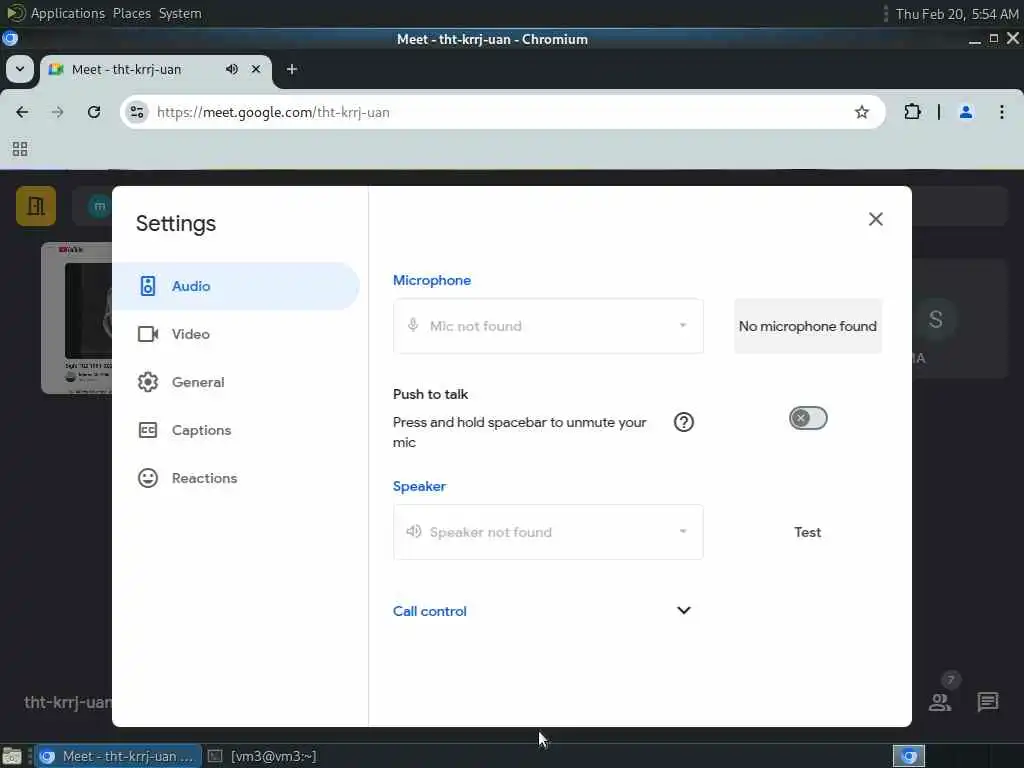This screenshot has height=768, width=1024.
Task: Click the tht-krrj-uan meeting code text
Action: (68, 703)
